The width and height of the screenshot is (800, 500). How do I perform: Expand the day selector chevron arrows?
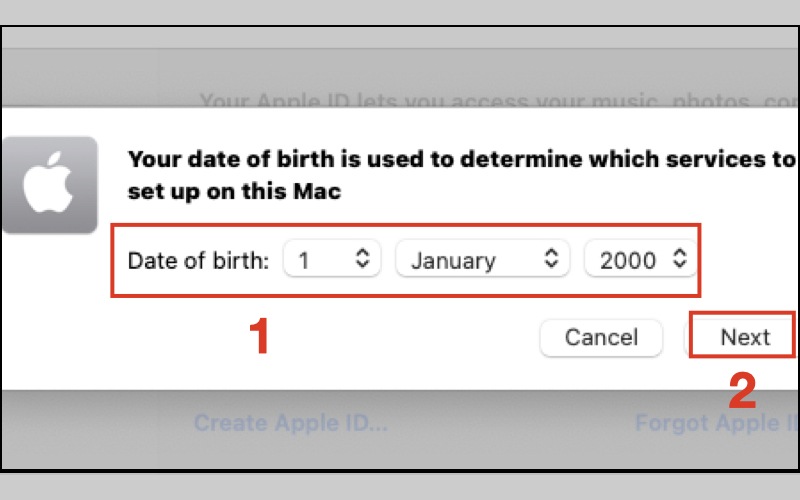click(363, 259)
